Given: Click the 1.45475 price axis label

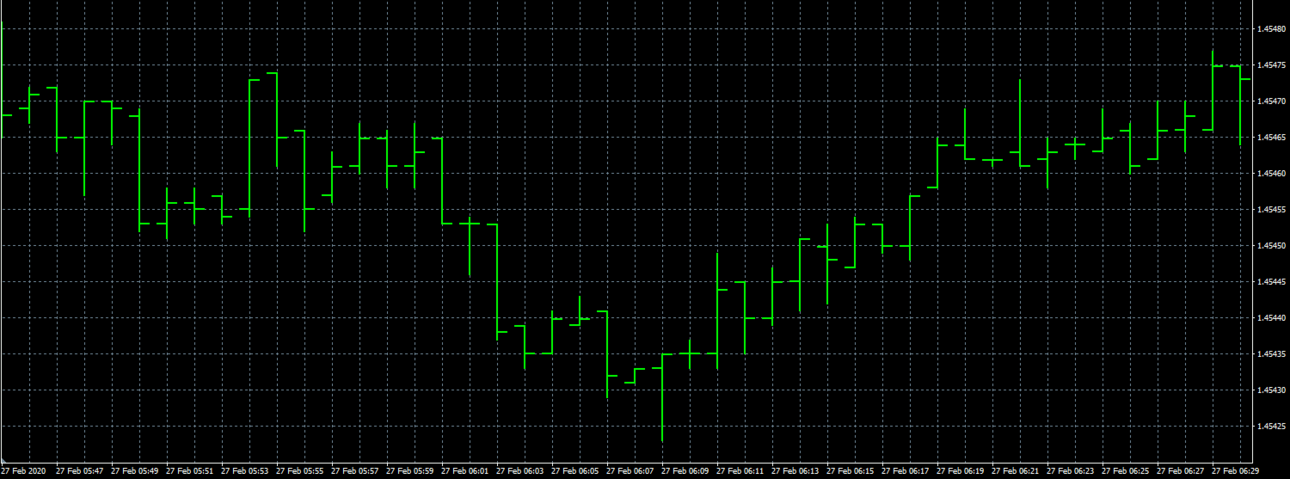Looking at the screenshot, I should [x=1273, y=66].
